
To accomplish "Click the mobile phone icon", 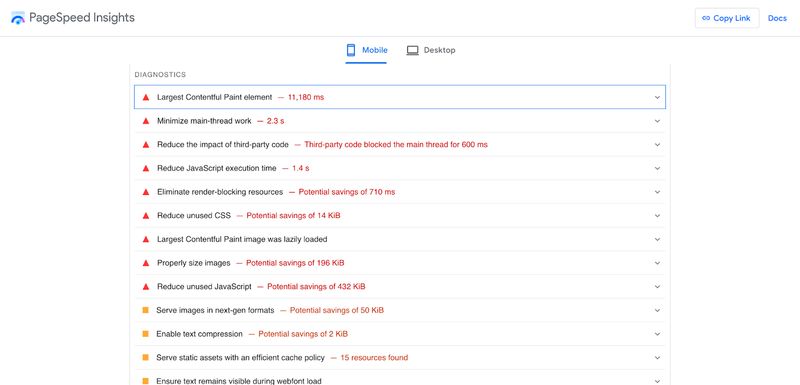I will pos(351,50).
